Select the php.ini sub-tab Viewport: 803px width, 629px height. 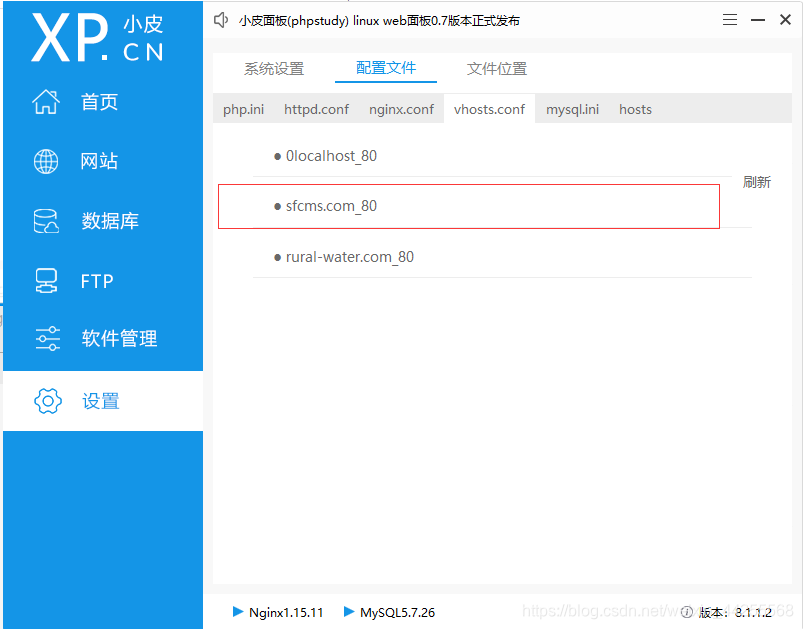pyautogui.click(x=243, y=109)
